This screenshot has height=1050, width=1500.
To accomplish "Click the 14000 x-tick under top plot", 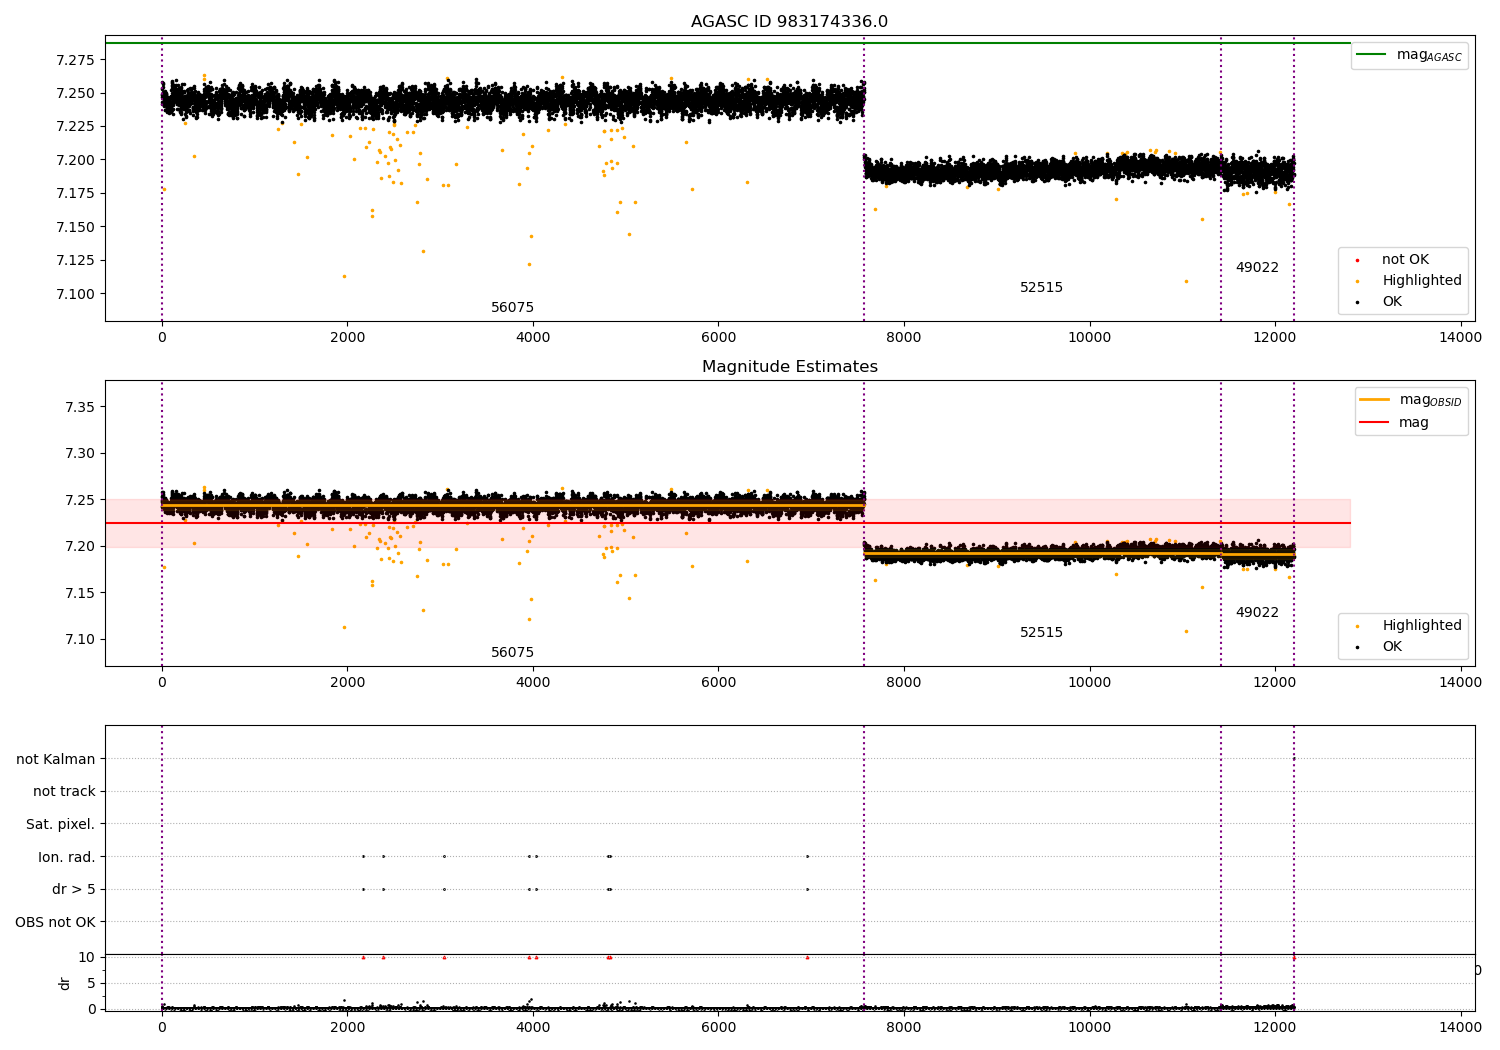I will click(x=1460, y=338).
